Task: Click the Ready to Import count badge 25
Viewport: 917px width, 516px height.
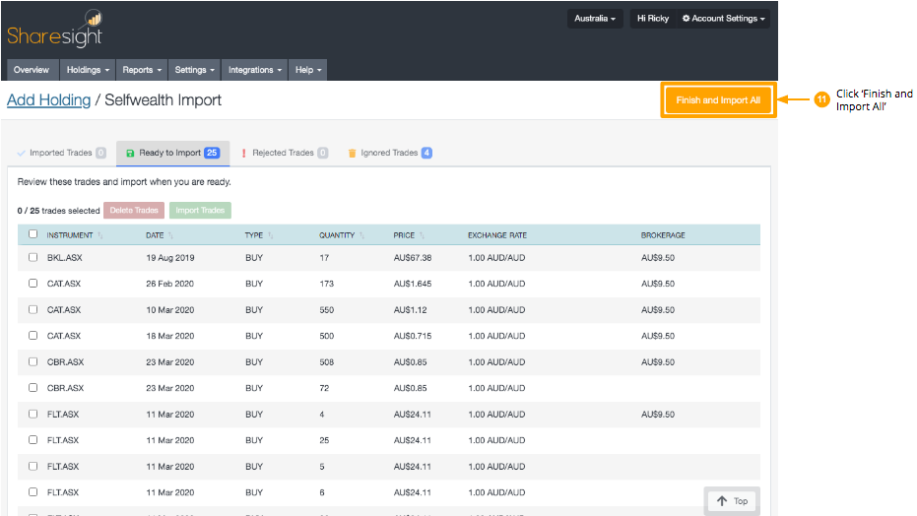Action: click(212, 153)
